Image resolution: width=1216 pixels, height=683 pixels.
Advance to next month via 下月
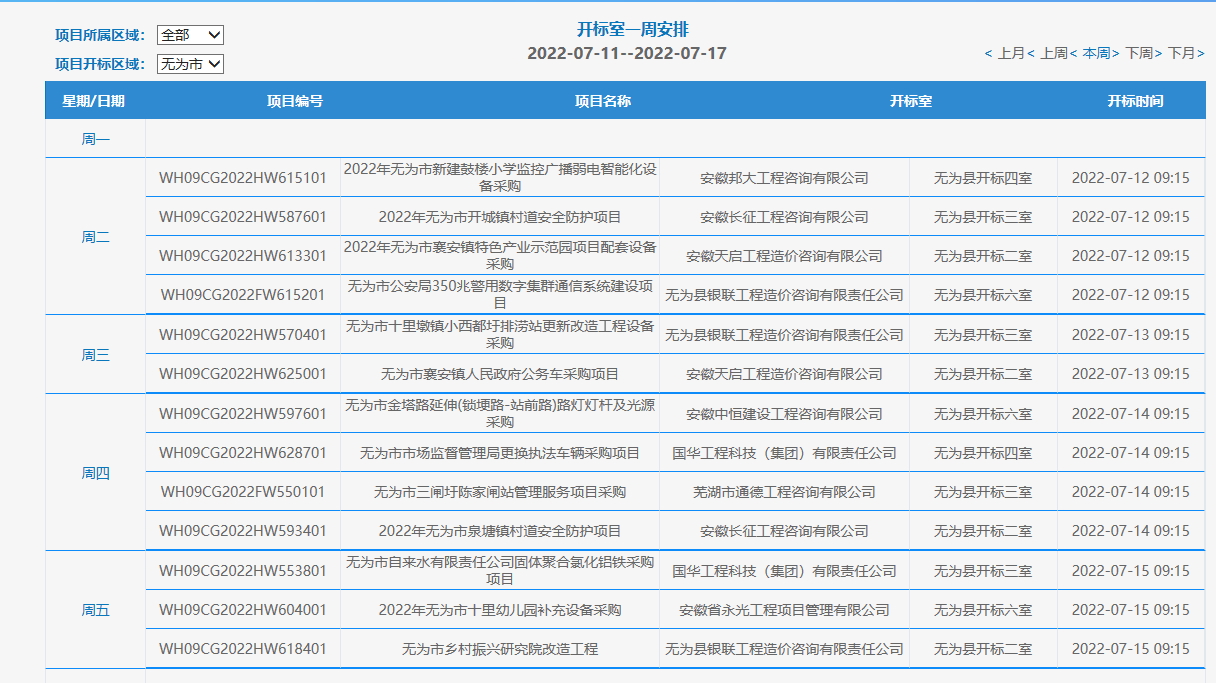coord(1182,53)
